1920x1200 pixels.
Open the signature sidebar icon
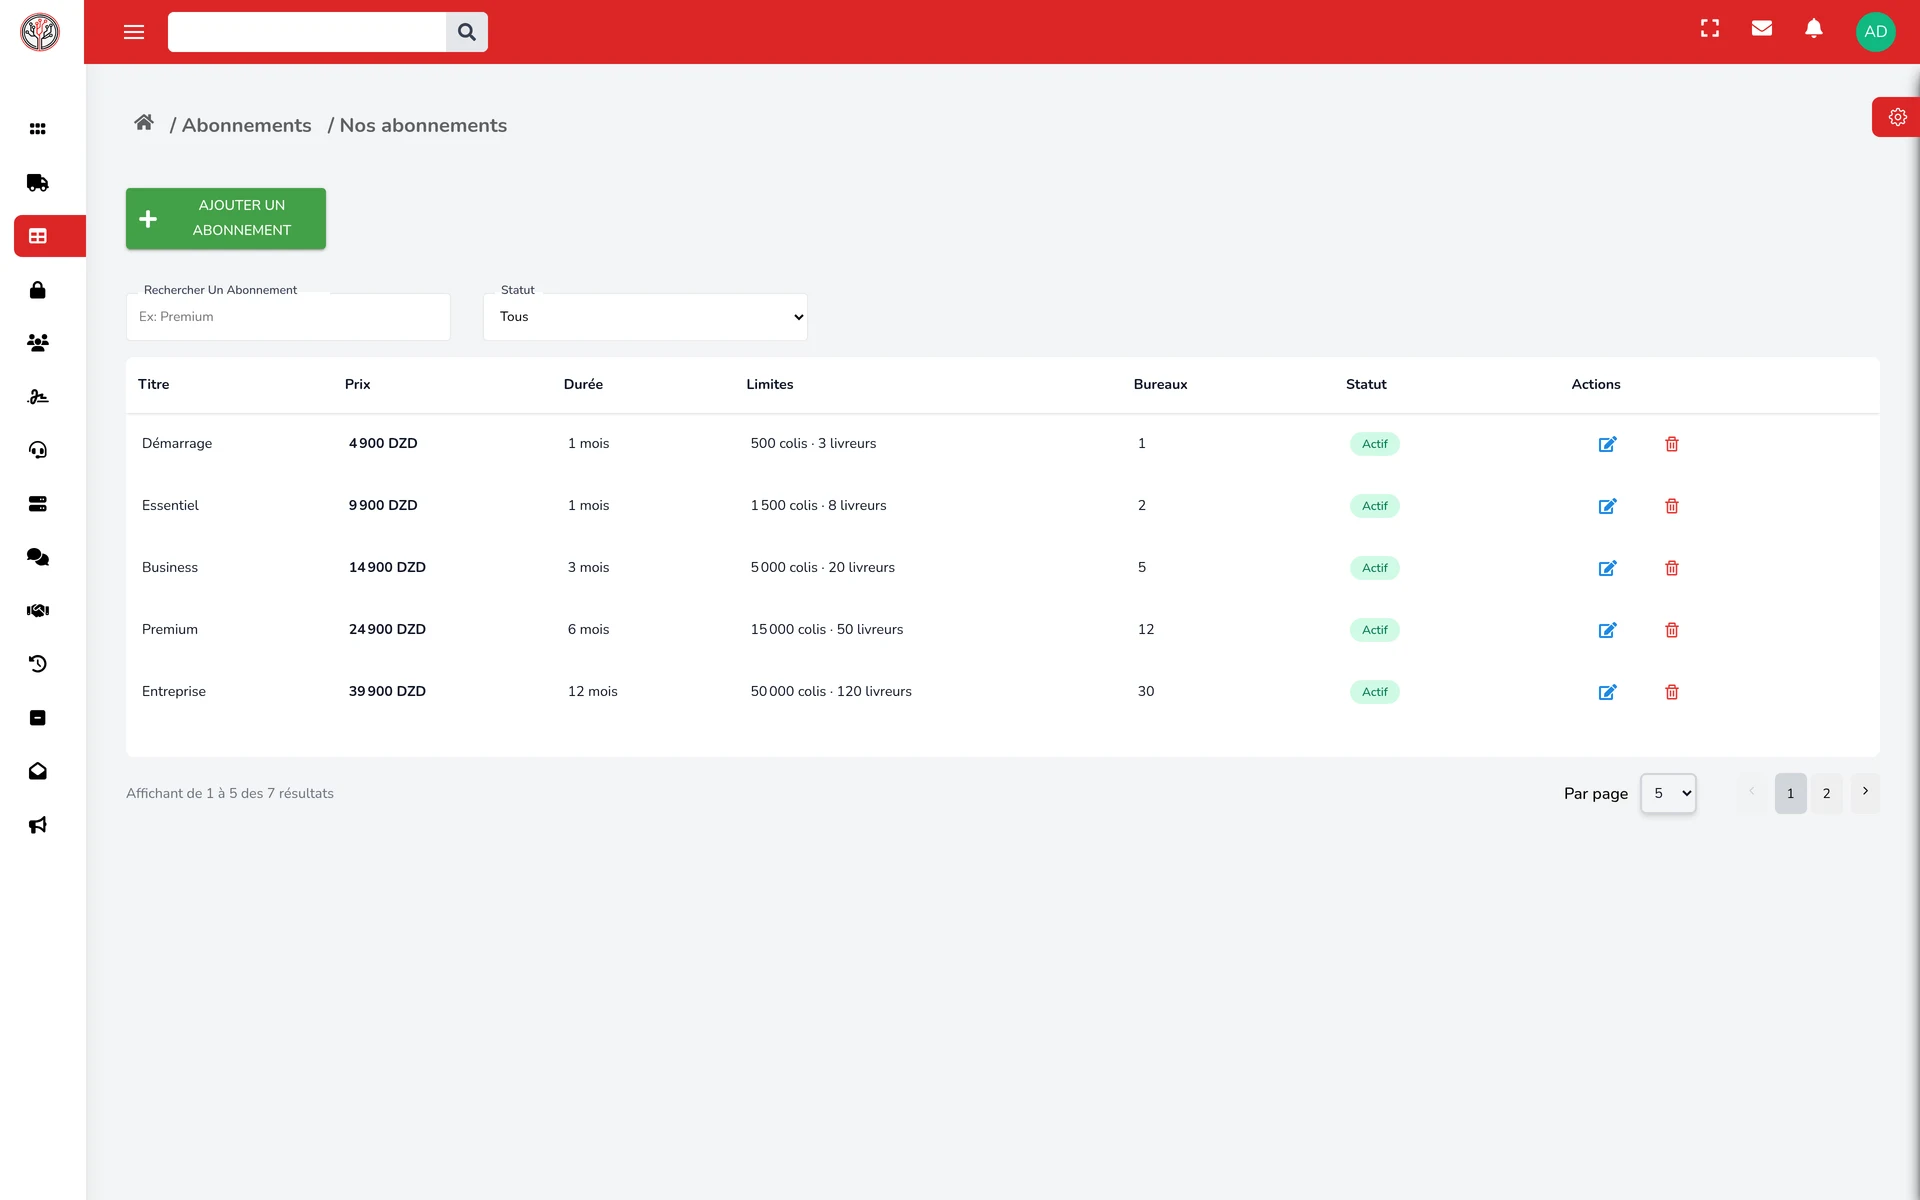tap(38, 397)
